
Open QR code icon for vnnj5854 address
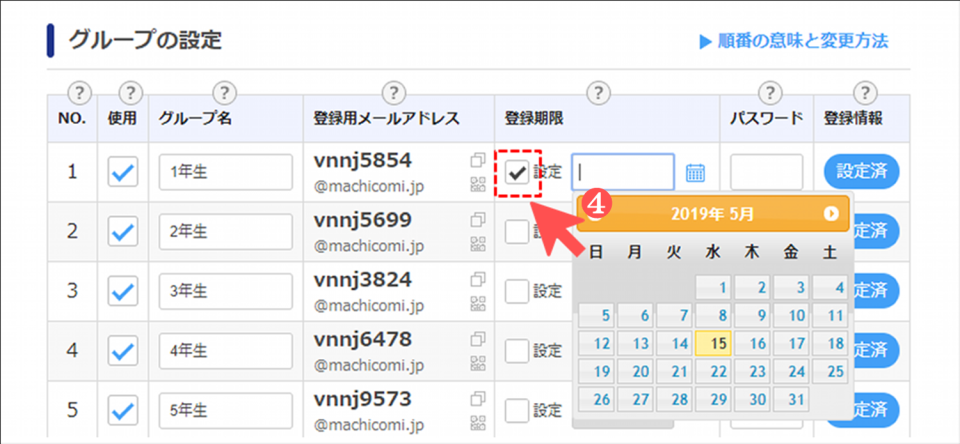(x=477, y=183)
